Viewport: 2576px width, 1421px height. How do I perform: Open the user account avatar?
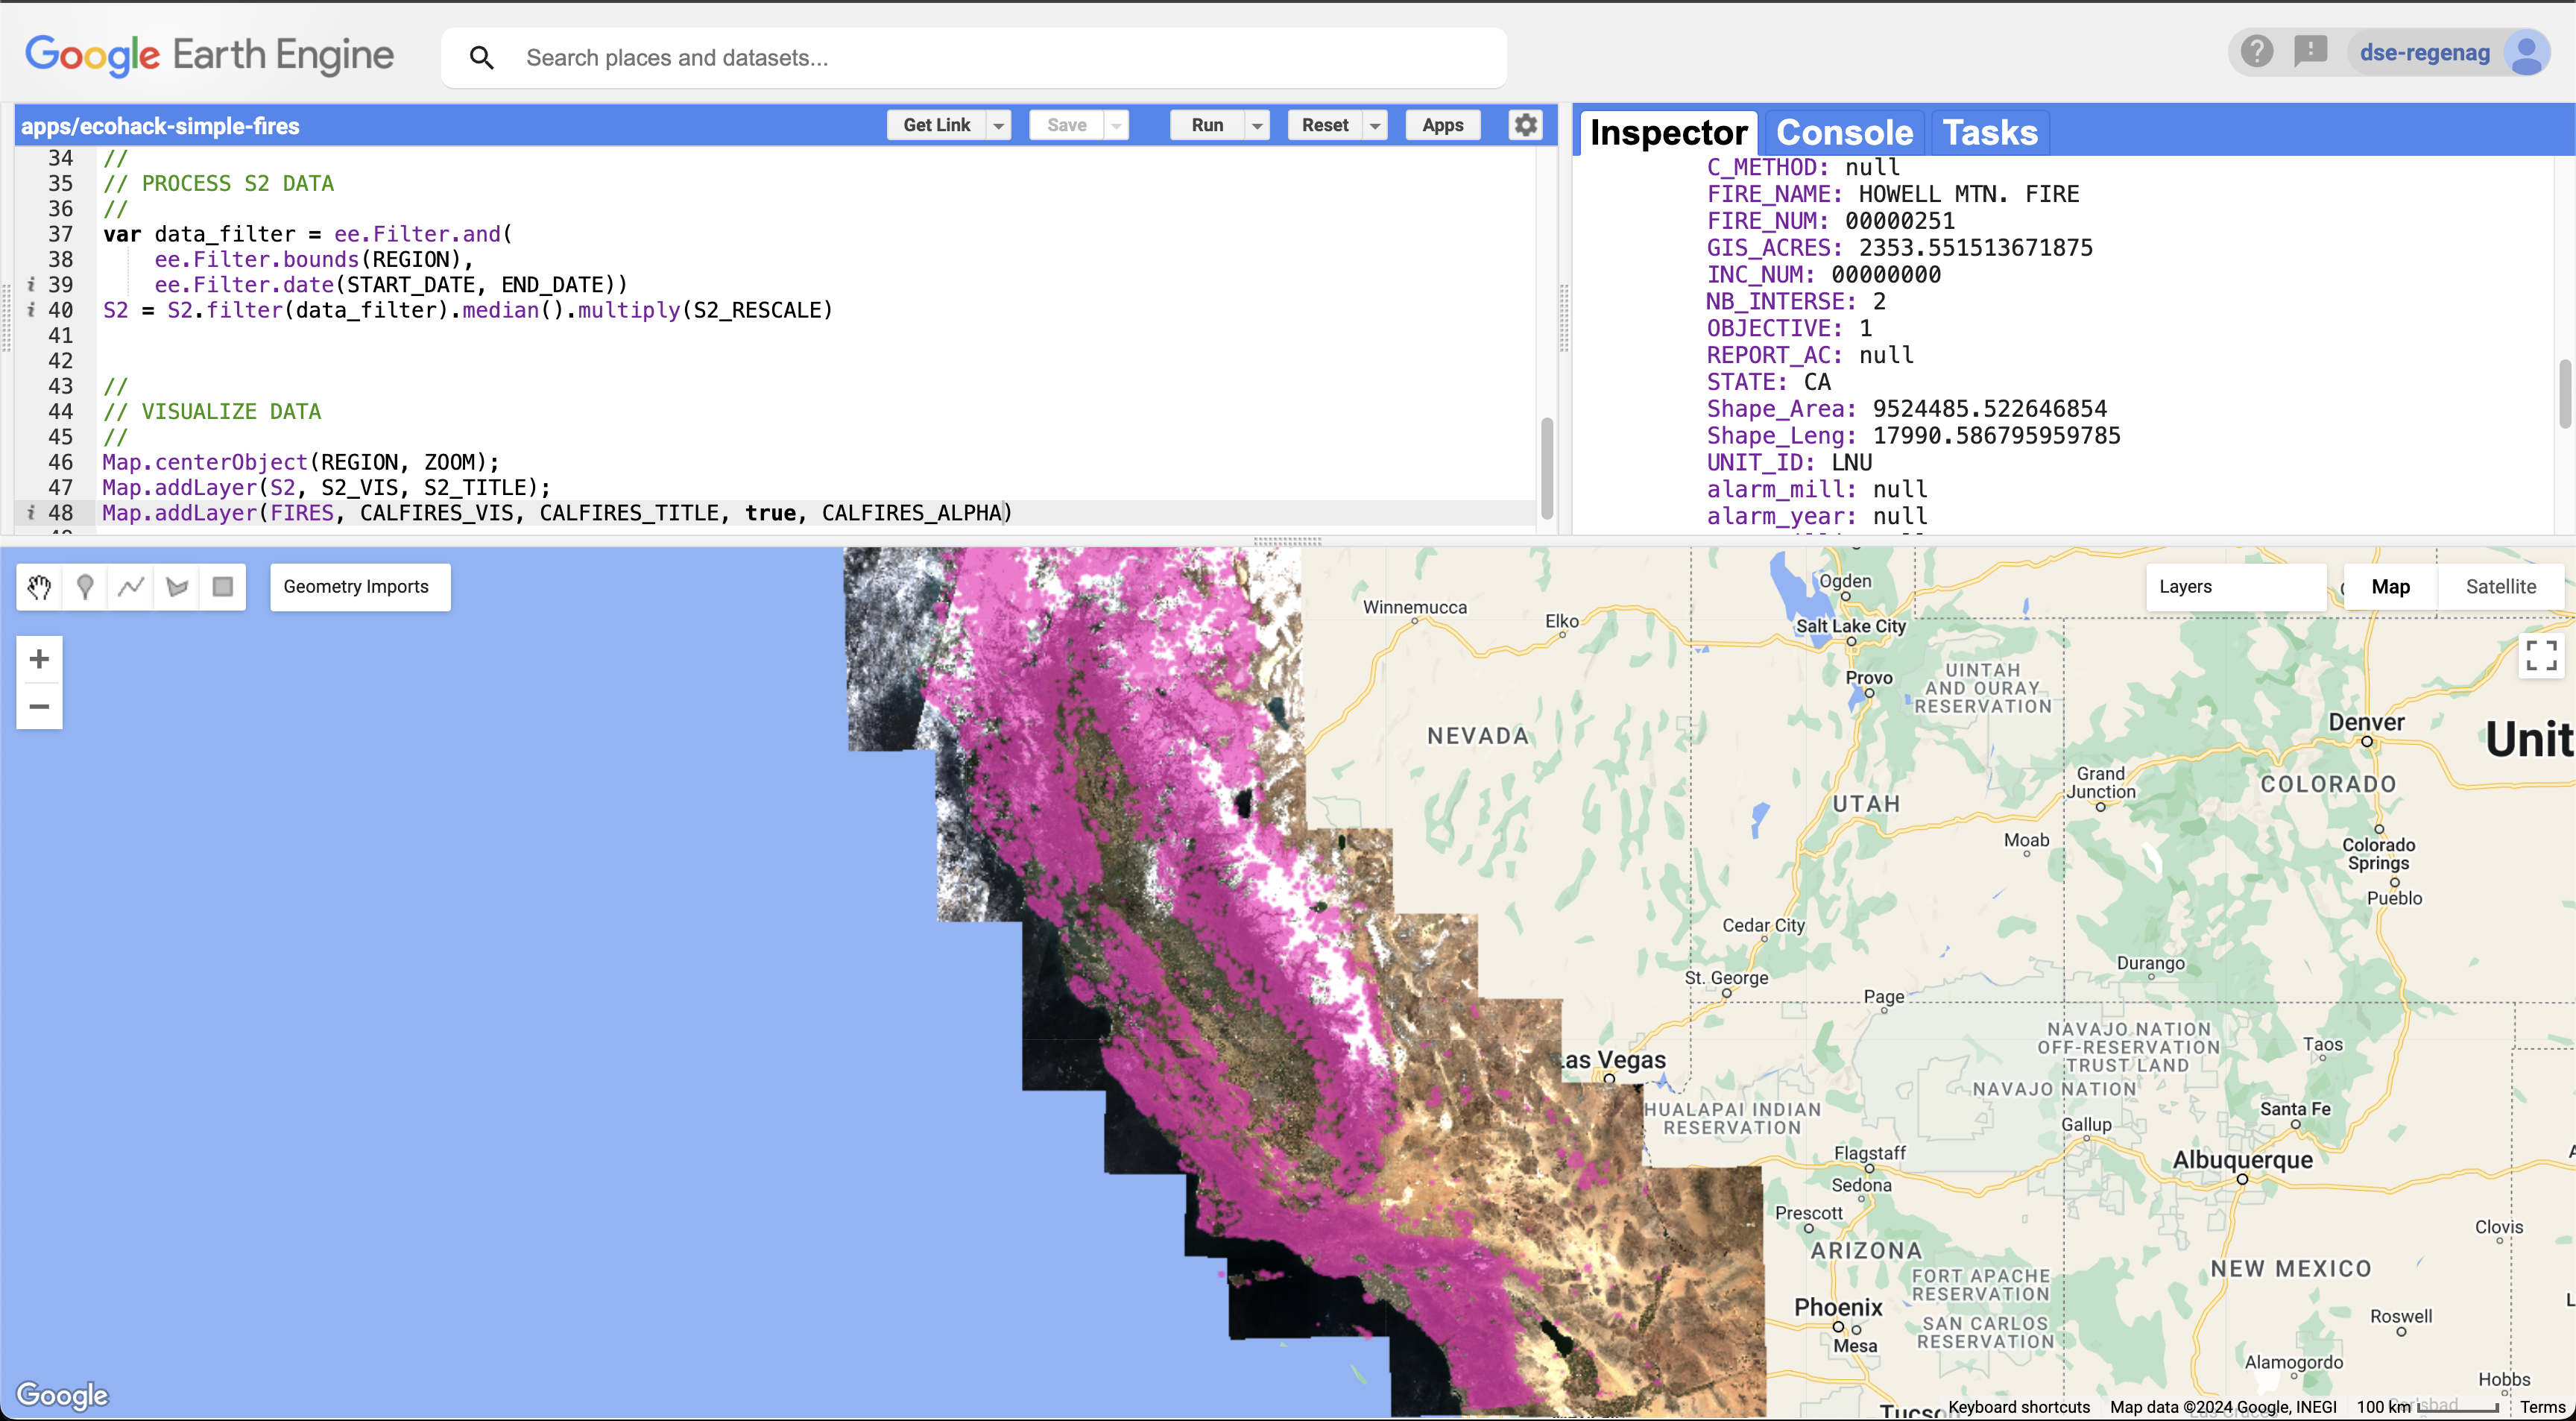tap(2526, 53)
